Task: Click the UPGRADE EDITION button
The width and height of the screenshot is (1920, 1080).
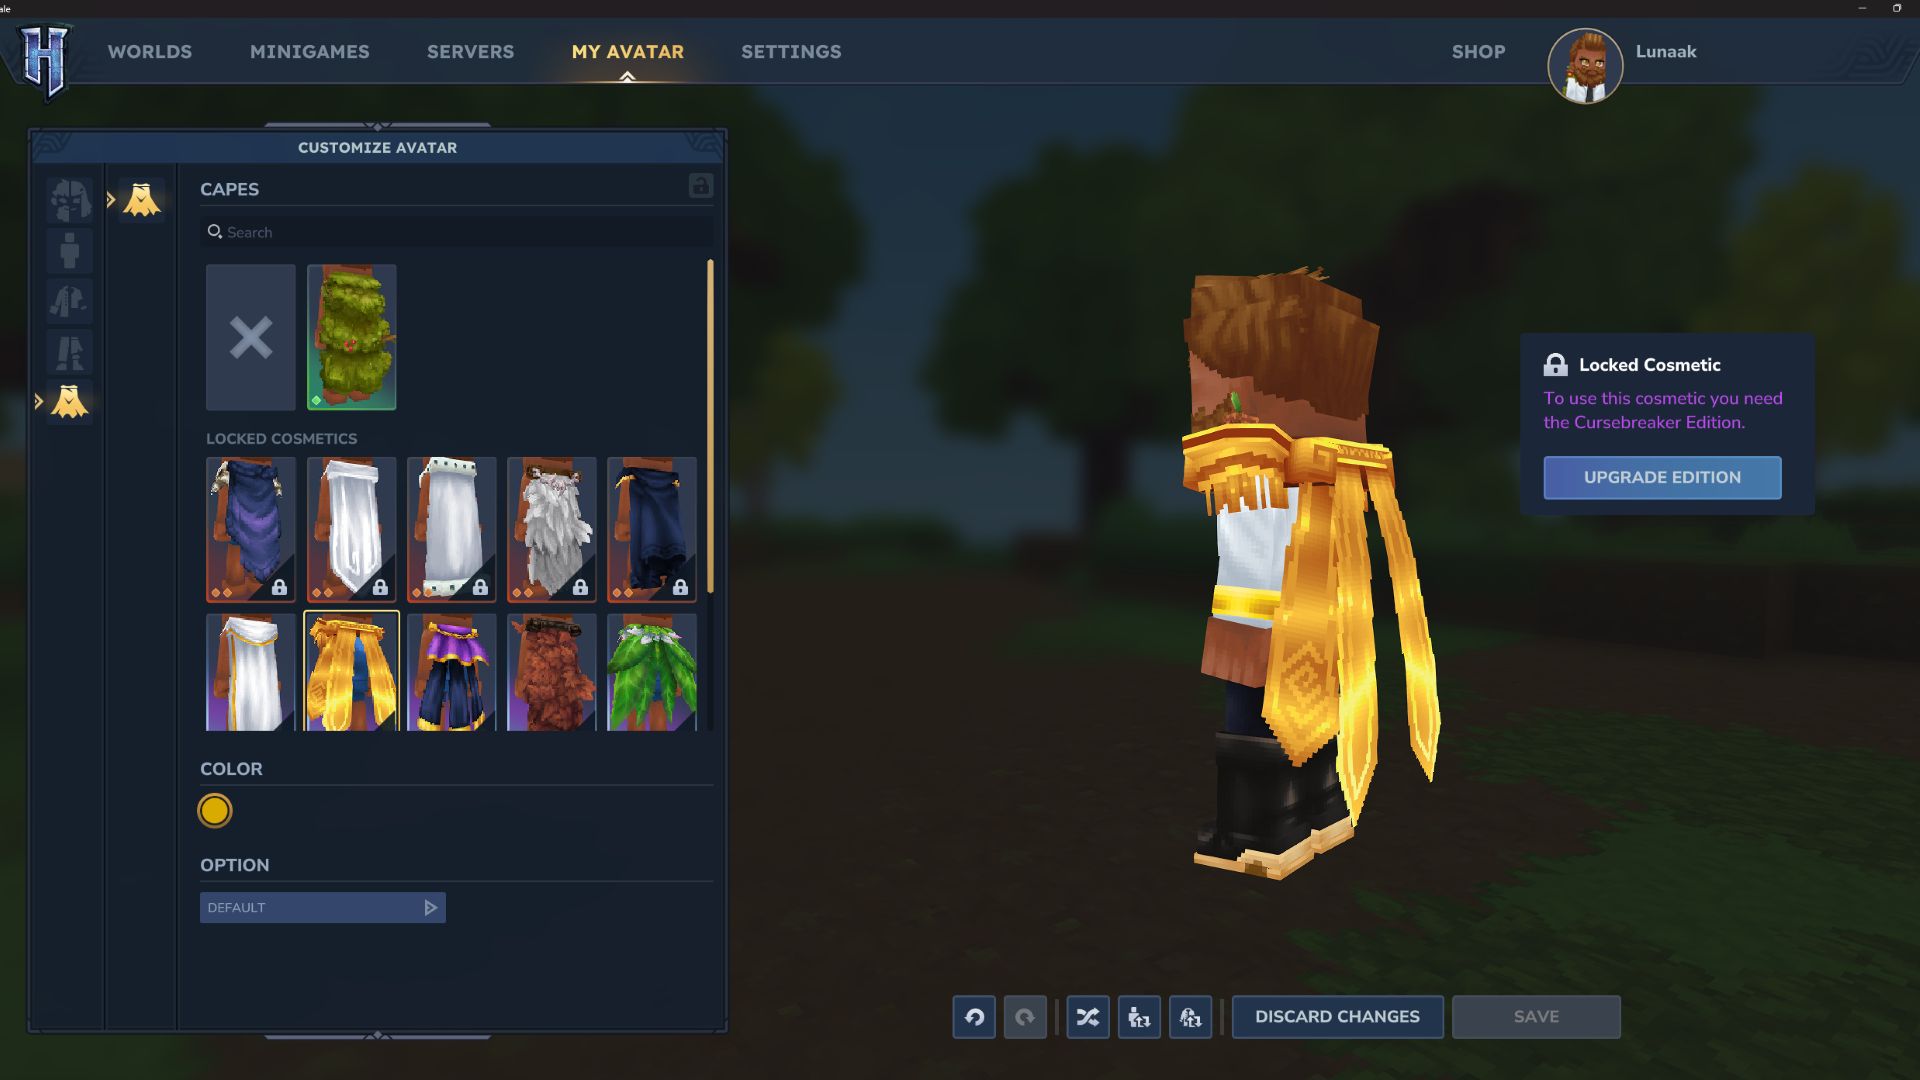Action: click(x=1662, y=478)
